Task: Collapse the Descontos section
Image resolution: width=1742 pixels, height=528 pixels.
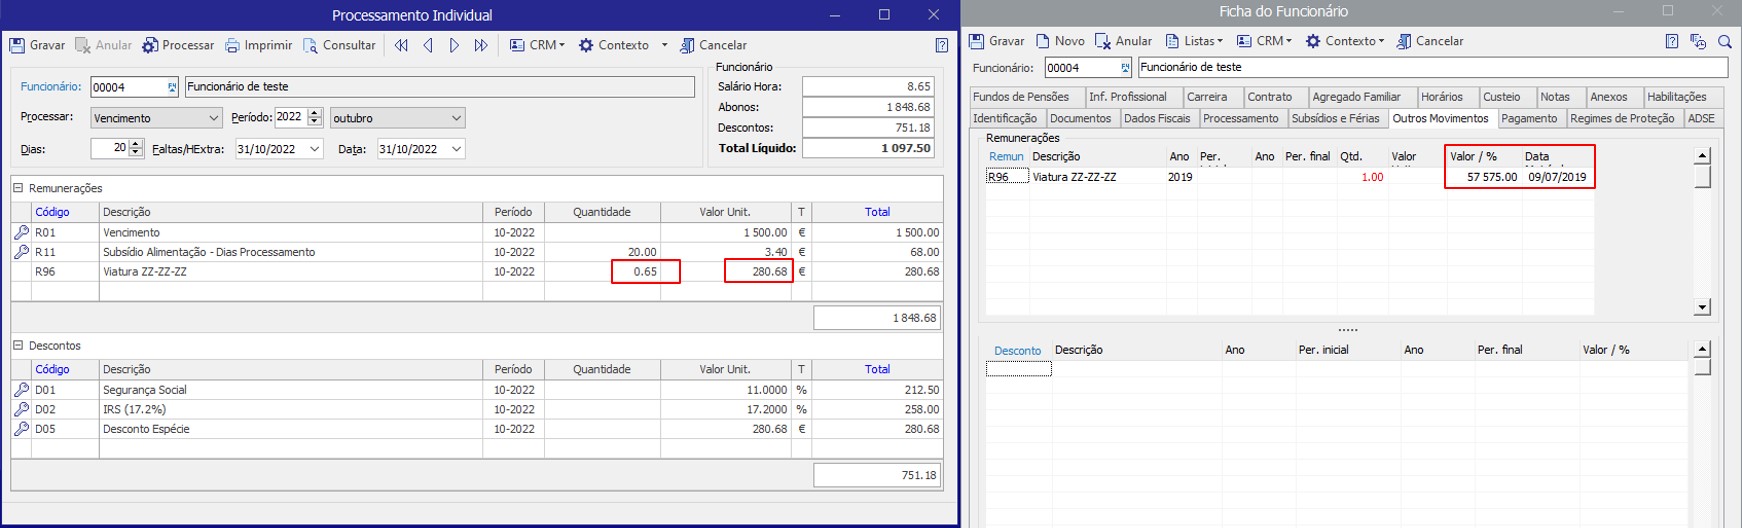Action: [x=18, y=346]
